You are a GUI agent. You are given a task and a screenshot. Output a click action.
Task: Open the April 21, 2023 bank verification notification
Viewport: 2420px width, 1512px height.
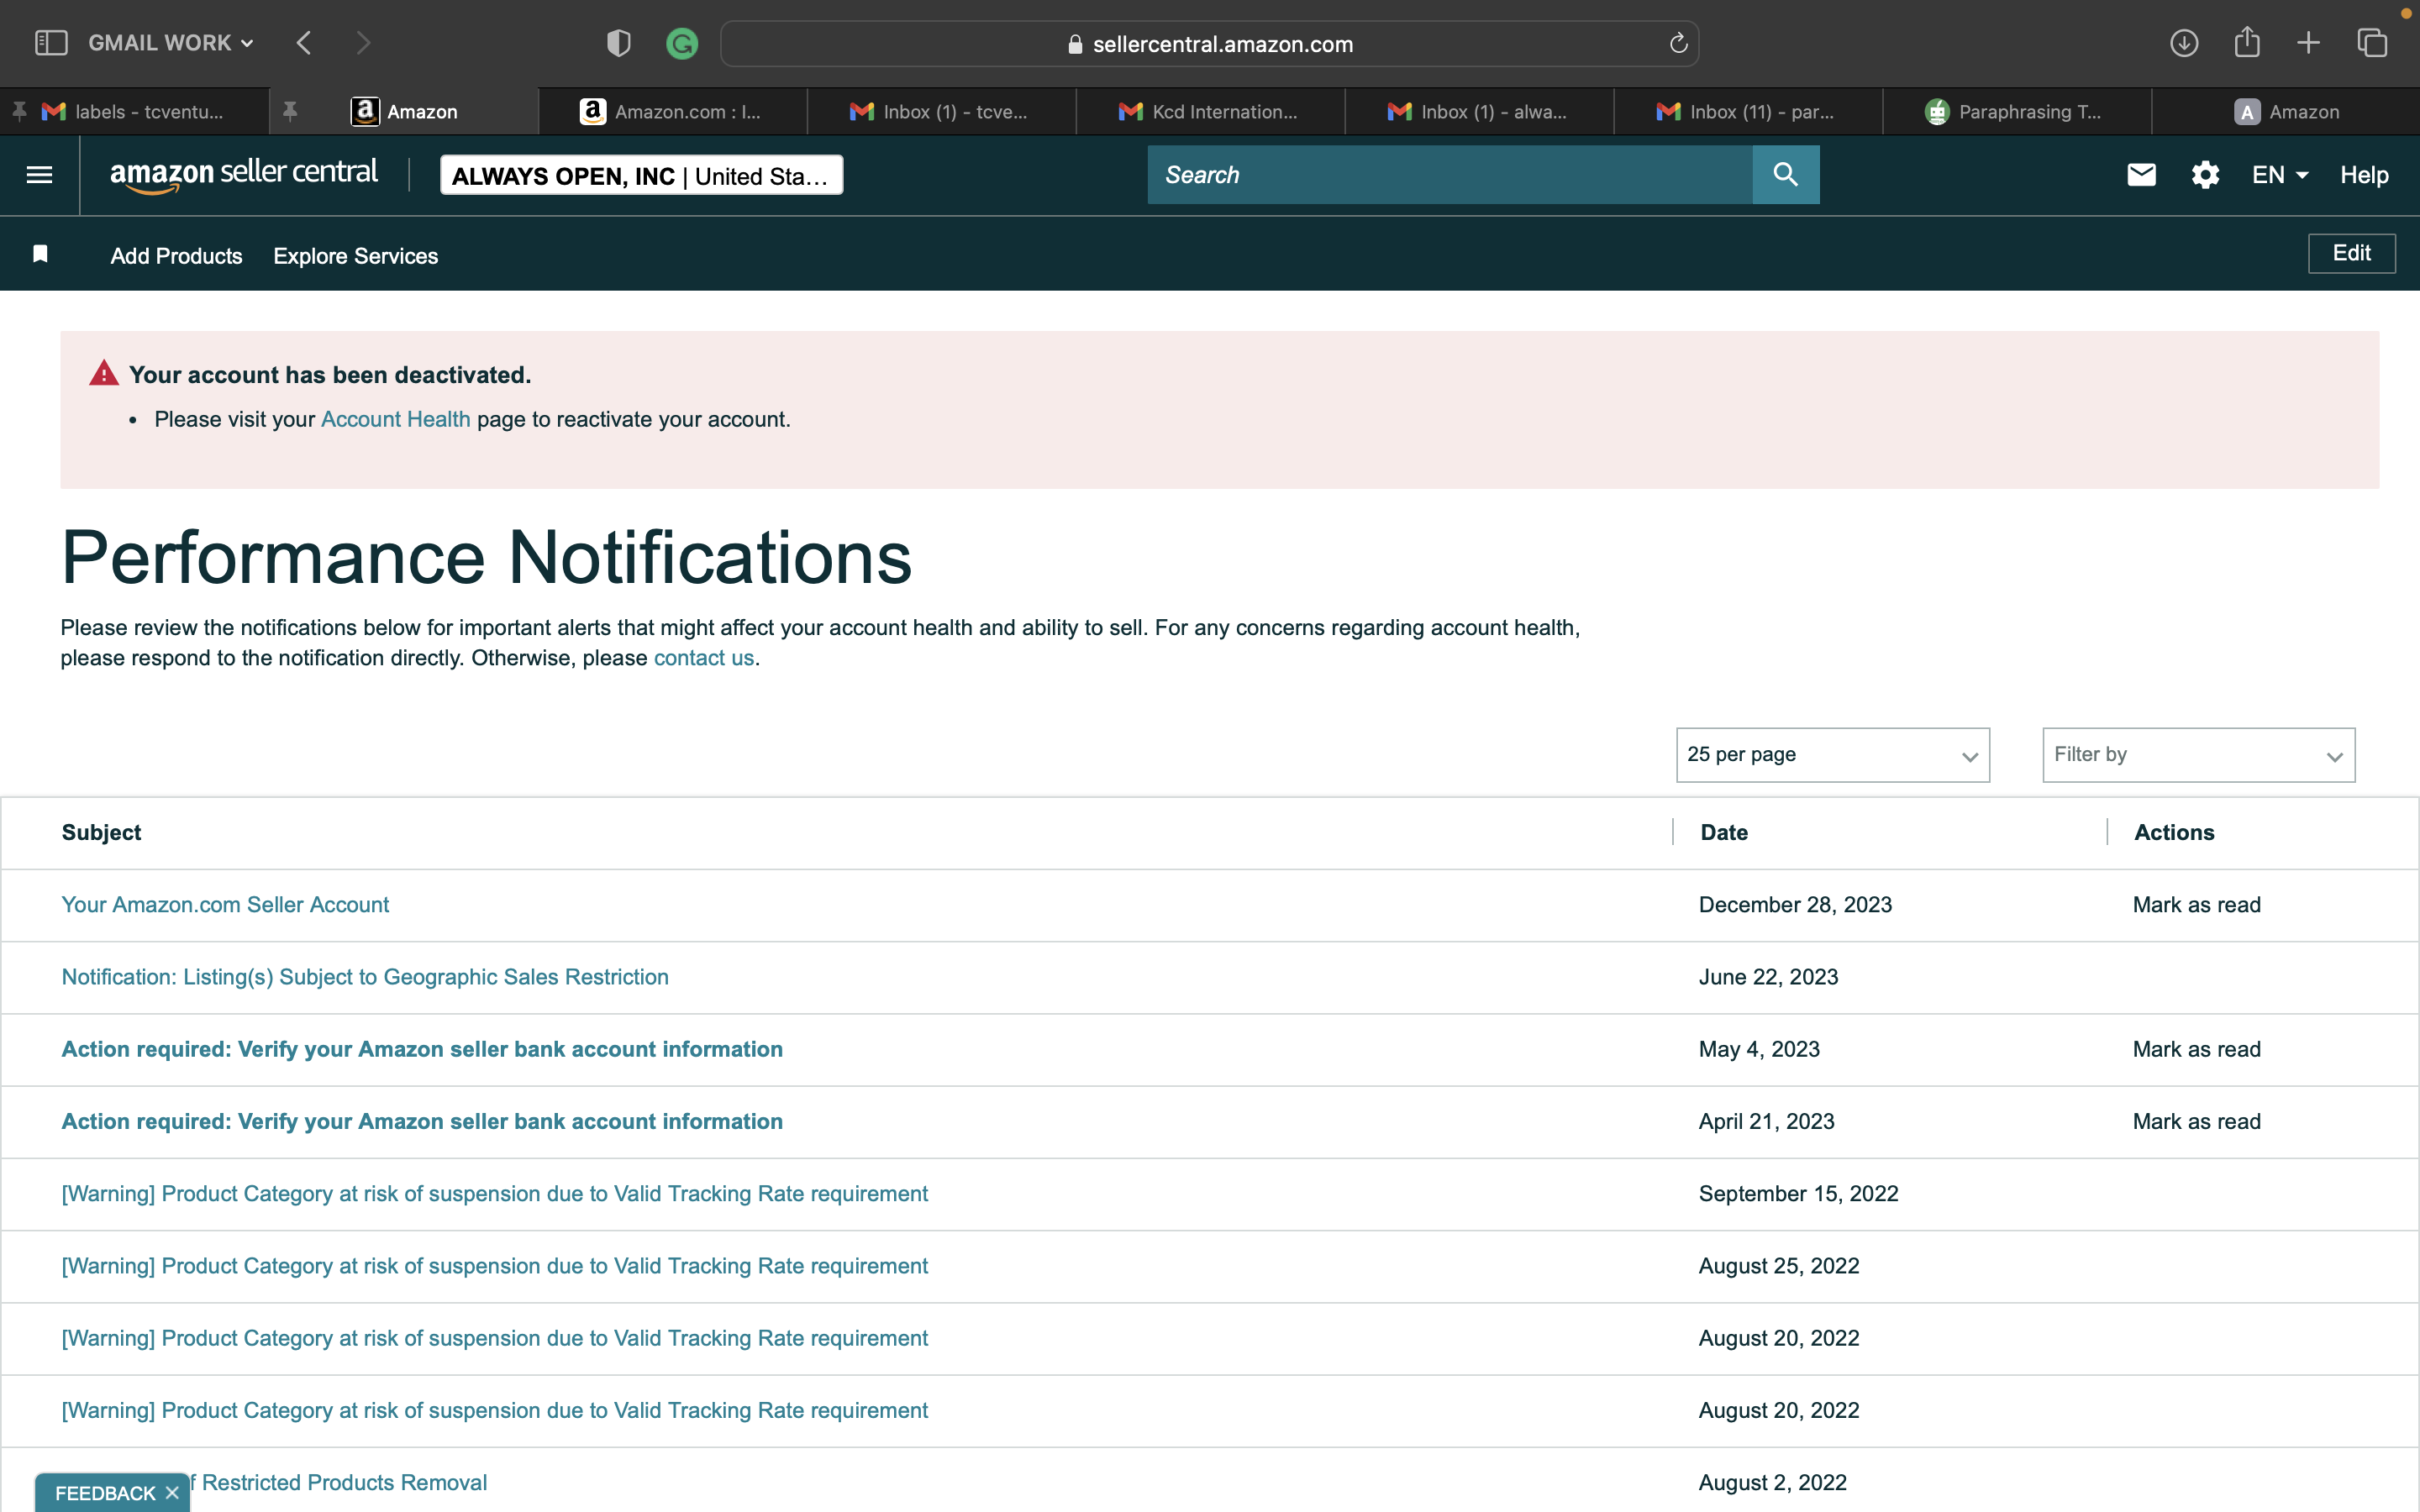[422, 1121]
